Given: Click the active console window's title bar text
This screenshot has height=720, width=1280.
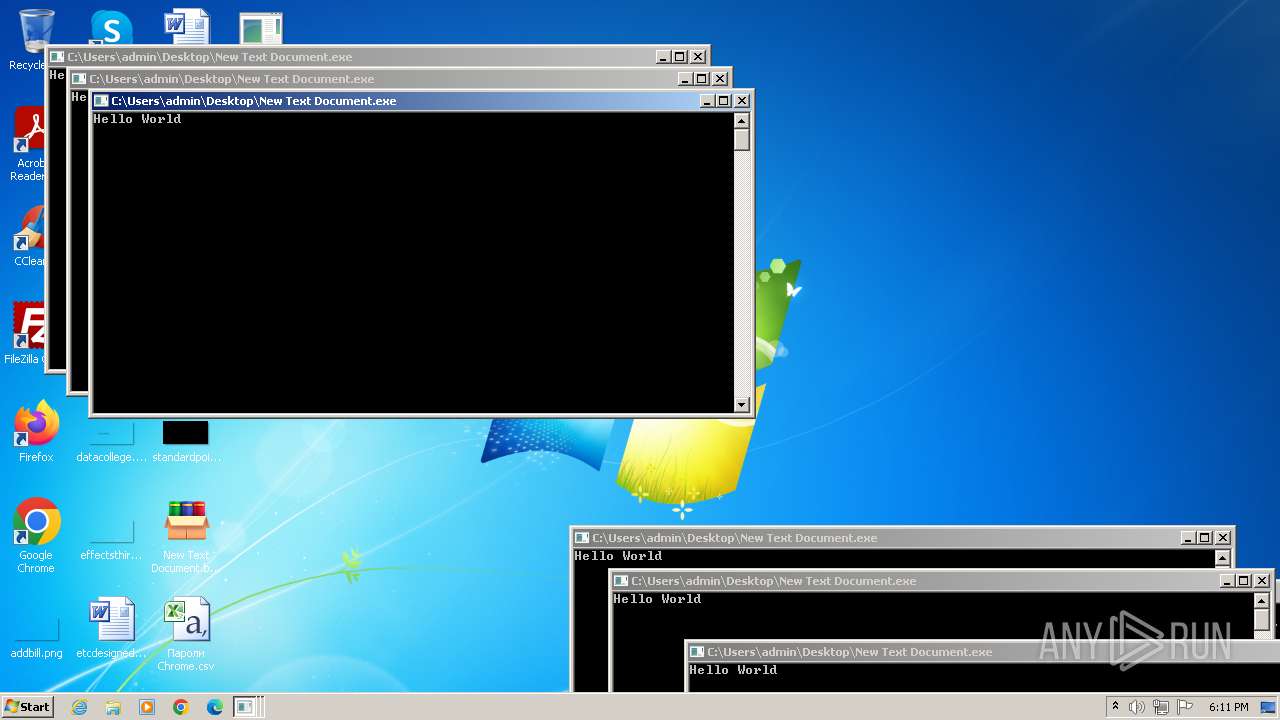Looking at the screenshot, I should coord(254,101).
